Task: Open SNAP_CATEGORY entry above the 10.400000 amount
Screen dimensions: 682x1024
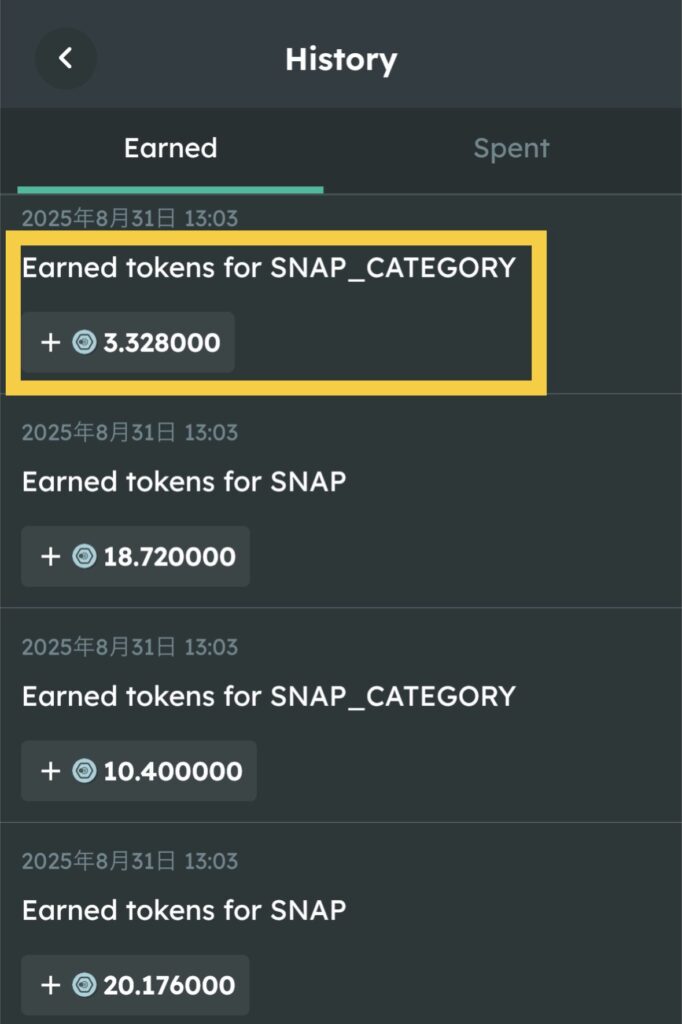Action: (268, 696)
